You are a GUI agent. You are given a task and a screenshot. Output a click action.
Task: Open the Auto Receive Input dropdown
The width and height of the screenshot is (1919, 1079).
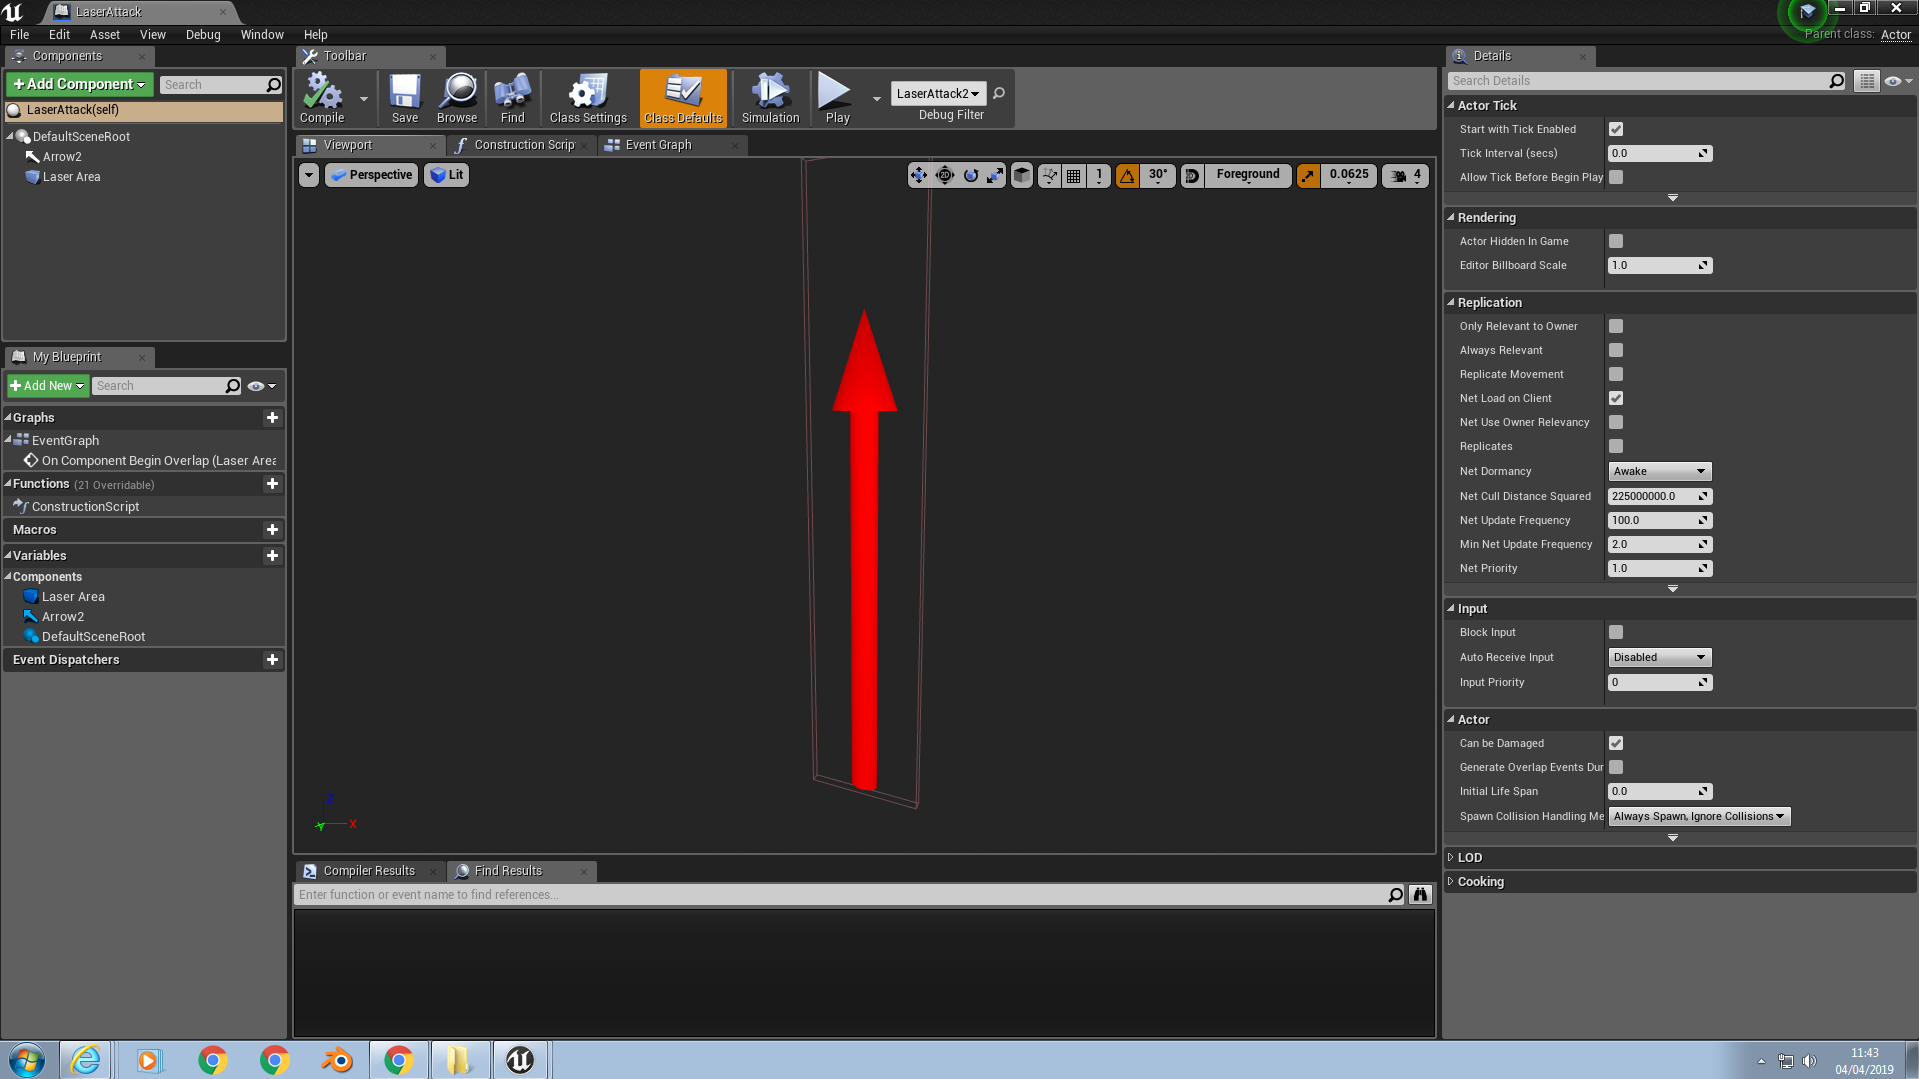point(1659,657)
